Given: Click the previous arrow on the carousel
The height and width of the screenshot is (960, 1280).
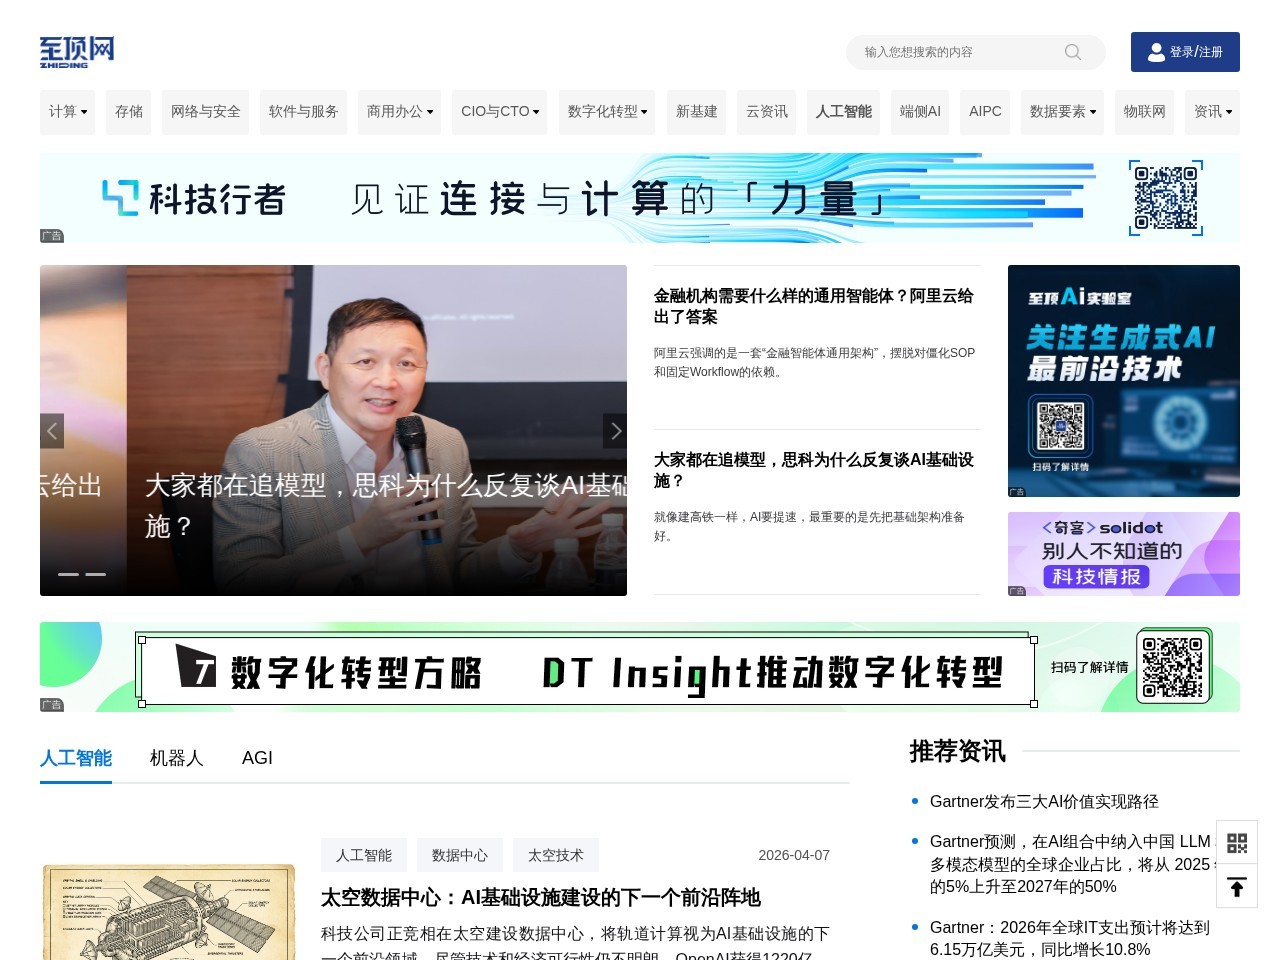Looking at the screenshot, I should tap(52, 431).
